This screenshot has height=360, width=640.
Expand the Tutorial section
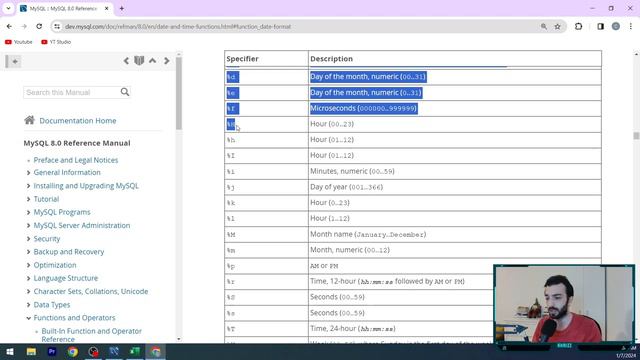tap(29, 199)
